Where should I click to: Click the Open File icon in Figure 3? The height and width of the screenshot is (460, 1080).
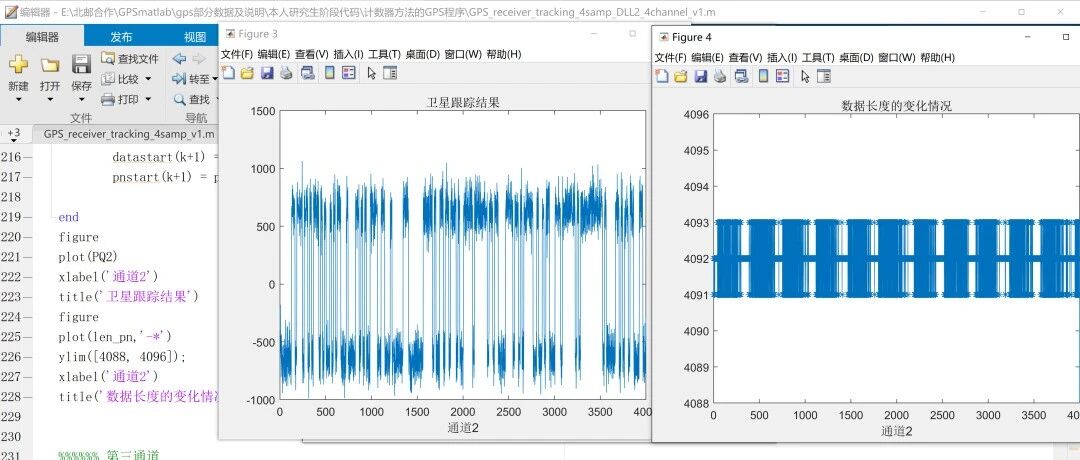click(x=247, y=73)
